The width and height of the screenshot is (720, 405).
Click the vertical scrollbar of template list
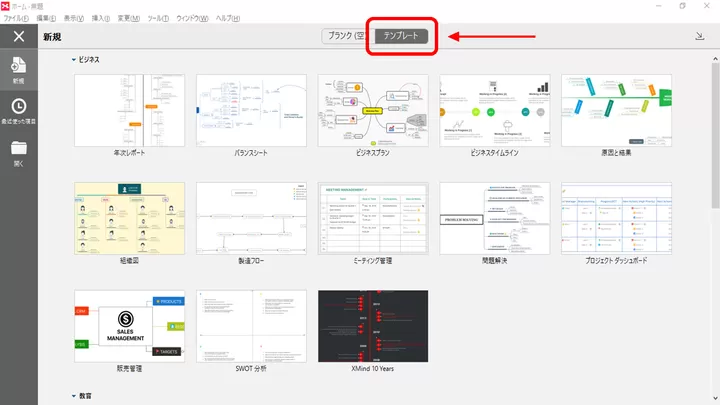click(714, 150)
